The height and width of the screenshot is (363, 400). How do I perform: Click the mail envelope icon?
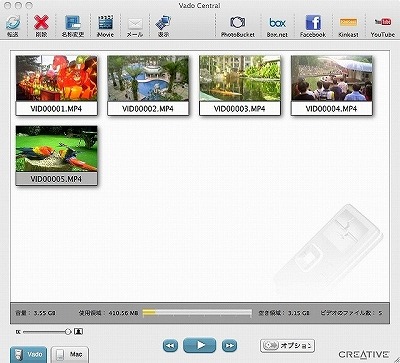(135, 23)
